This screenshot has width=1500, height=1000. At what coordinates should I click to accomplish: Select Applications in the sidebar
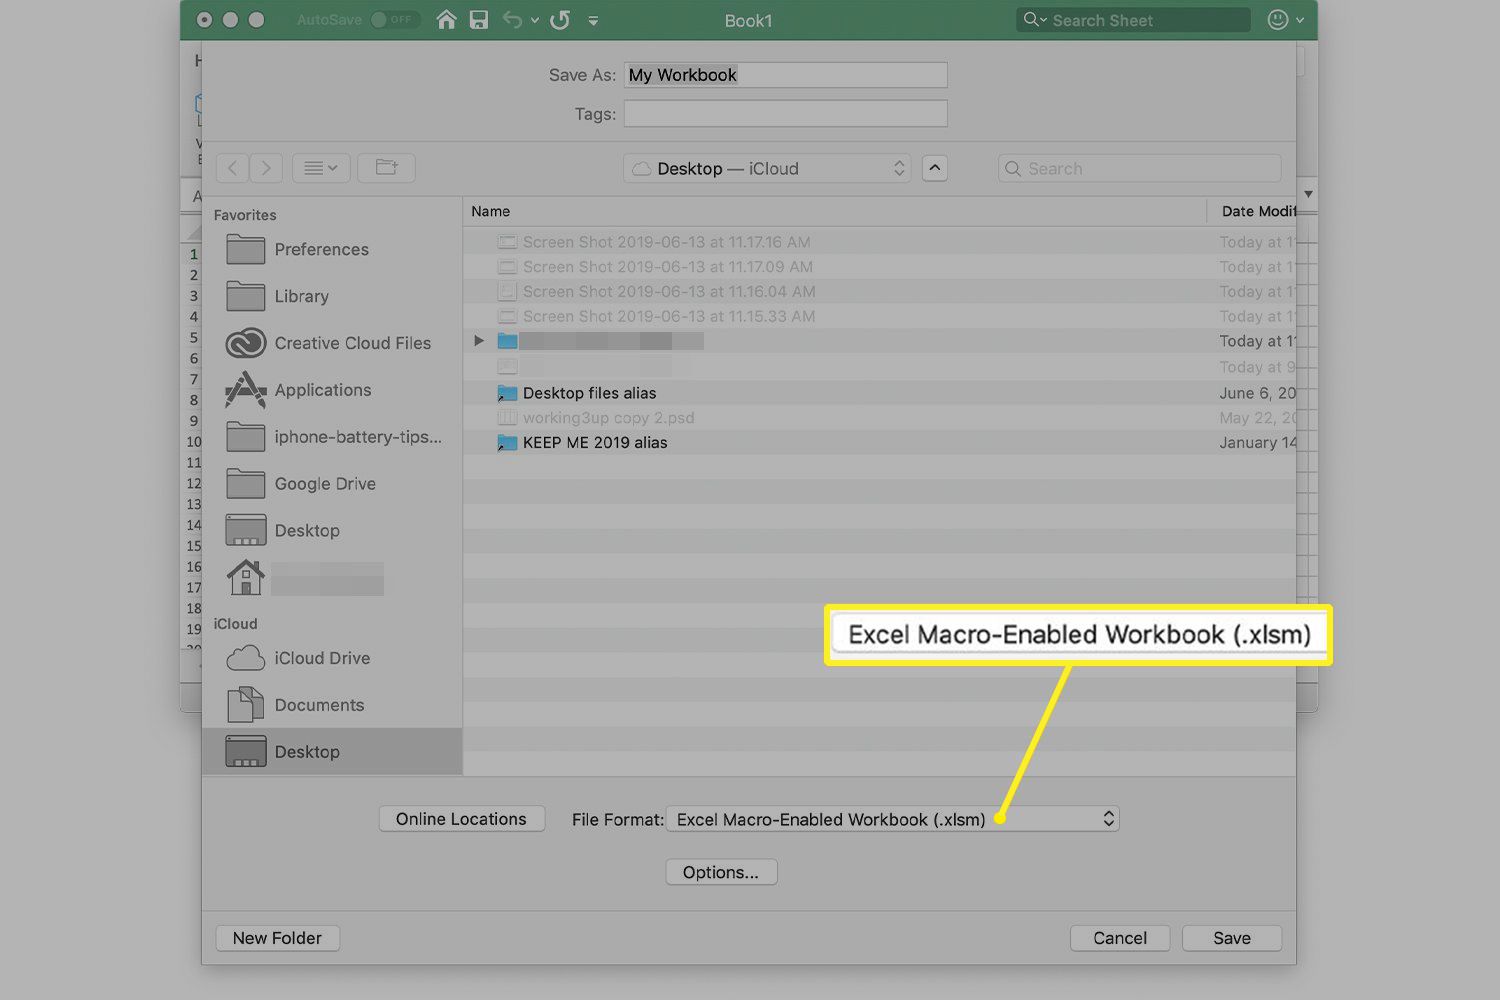[x=332, y=390]
